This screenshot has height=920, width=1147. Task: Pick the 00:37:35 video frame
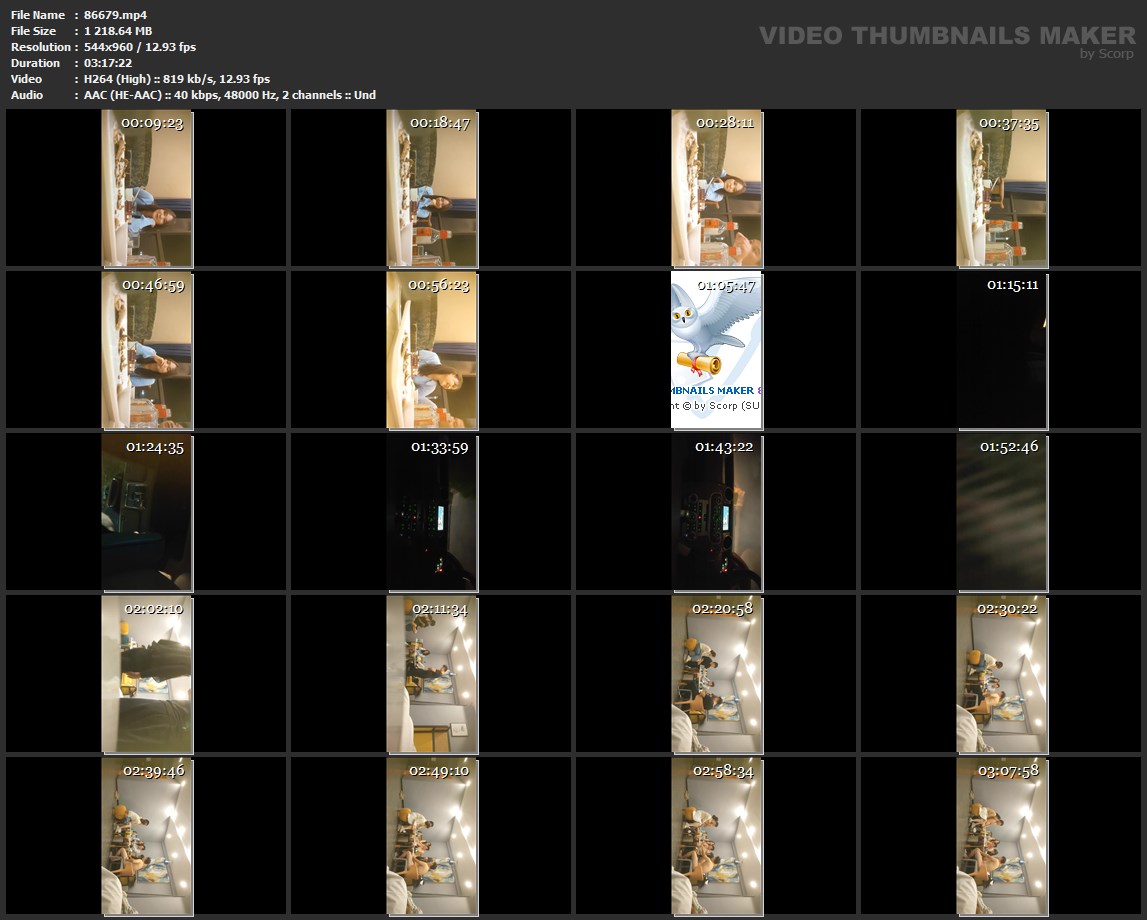click(x=1001, y=188)
